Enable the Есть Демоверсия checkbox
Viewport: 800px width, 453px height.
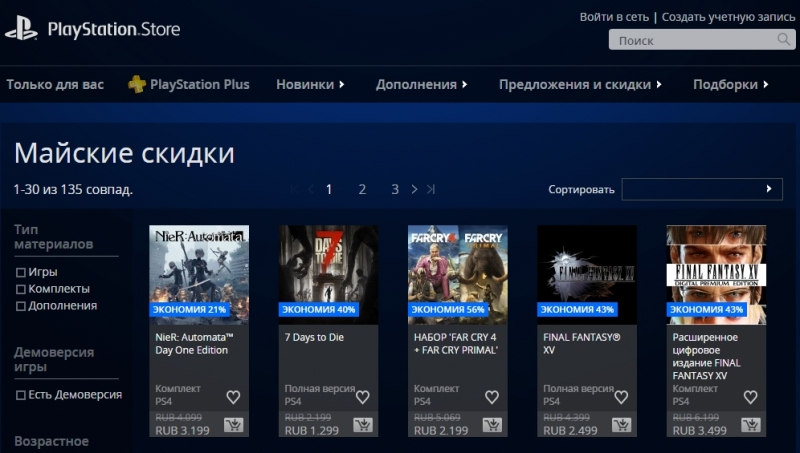point(20,395)
